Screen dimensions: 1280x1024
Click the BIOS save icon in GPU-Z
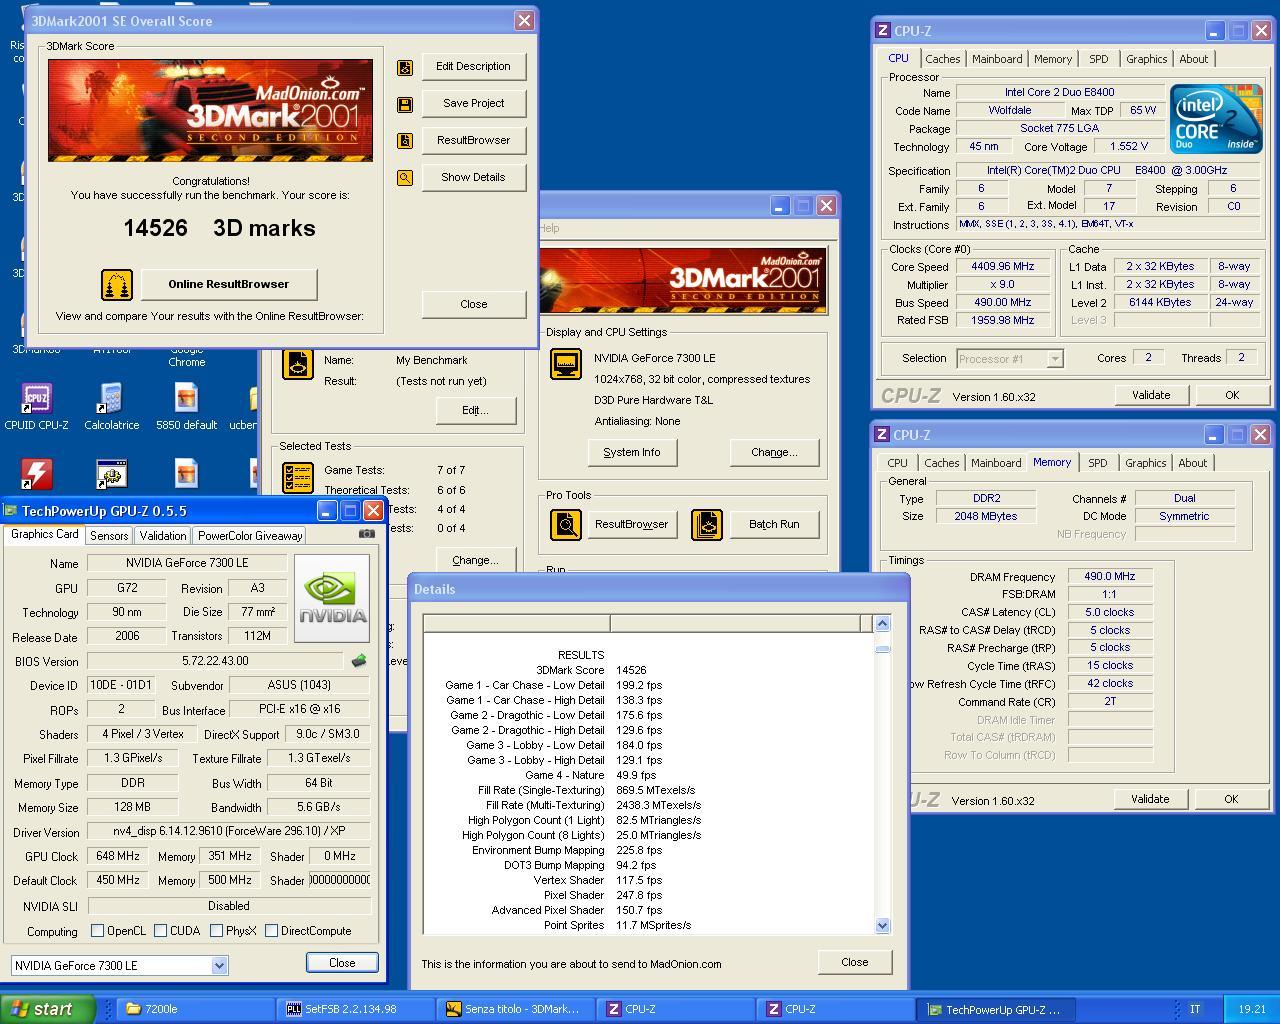tap(359, 661)
